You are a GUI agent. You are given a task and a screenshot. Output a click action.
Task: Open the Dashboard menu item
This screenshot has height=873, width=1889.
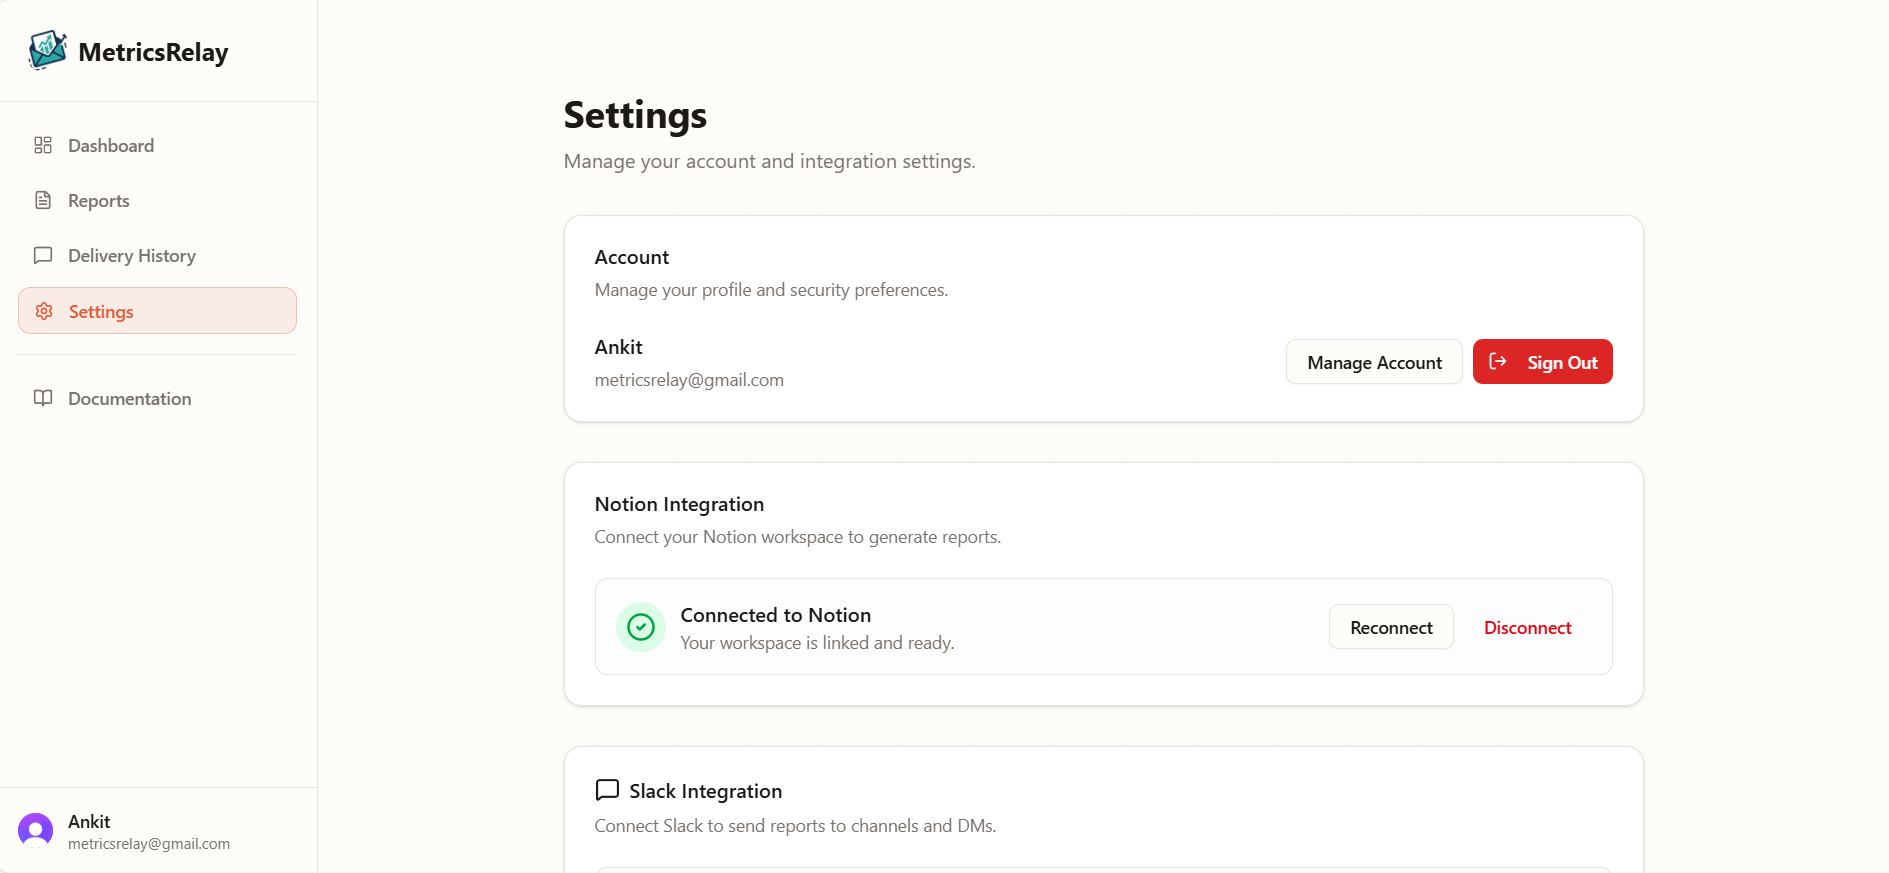click(x=157, y=145)
